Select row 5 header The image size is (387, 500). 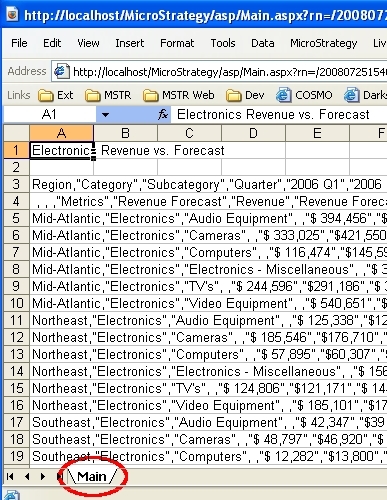16,218
